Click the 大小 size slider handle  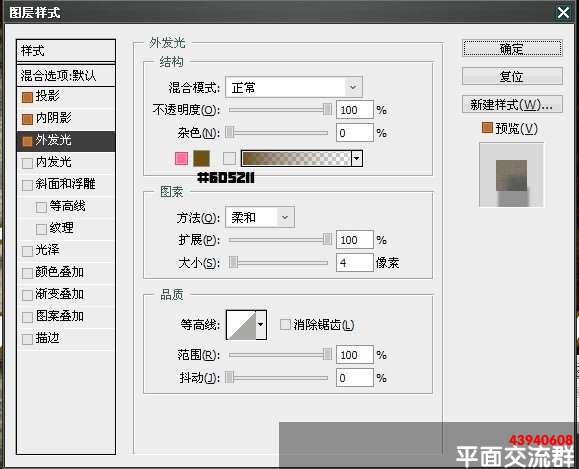coord(233,263)
